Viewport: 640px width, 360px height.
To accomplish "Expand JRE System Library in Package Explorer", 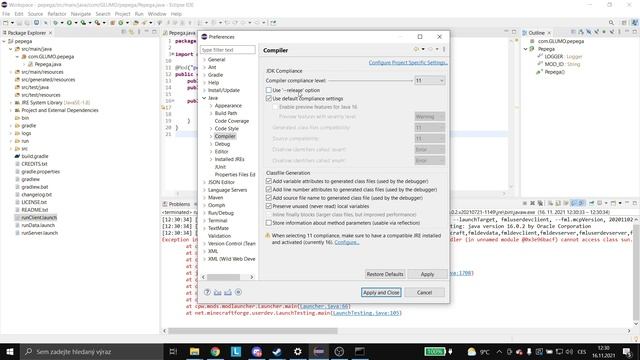I will tap(11, 102).
